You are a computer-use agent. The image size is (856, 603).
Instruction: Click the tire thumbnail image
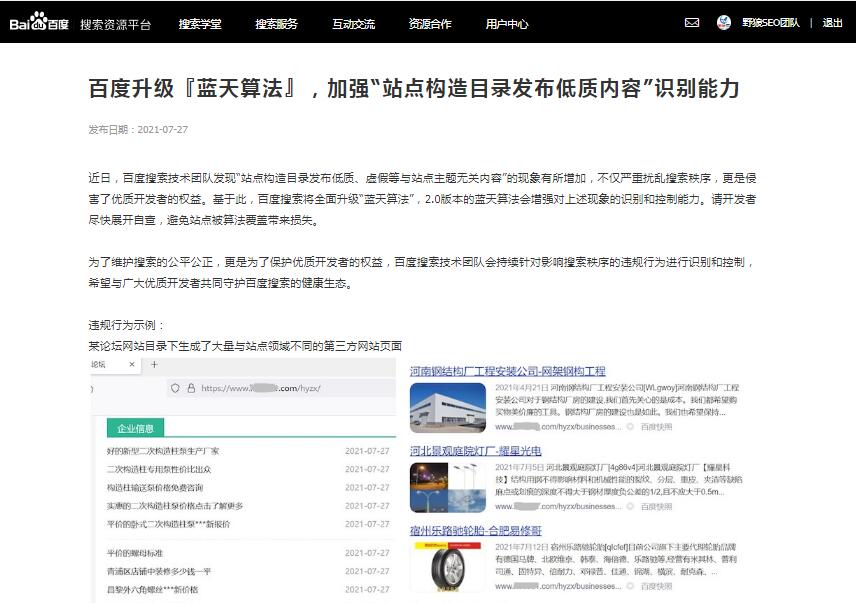447,565
